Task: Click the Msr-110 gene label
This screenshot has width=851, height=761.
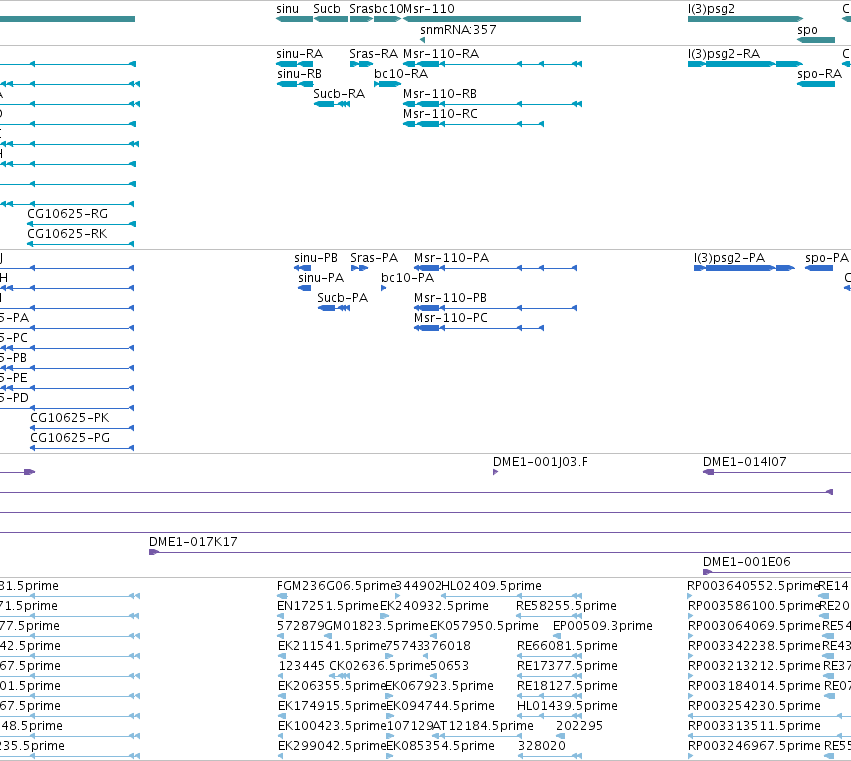Action: (x=429, y=9)
